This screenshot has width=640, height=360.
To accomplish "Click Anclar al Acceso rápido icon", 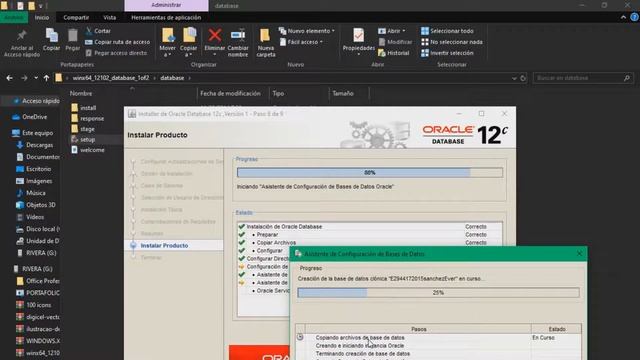I will [x=22, y=36].
